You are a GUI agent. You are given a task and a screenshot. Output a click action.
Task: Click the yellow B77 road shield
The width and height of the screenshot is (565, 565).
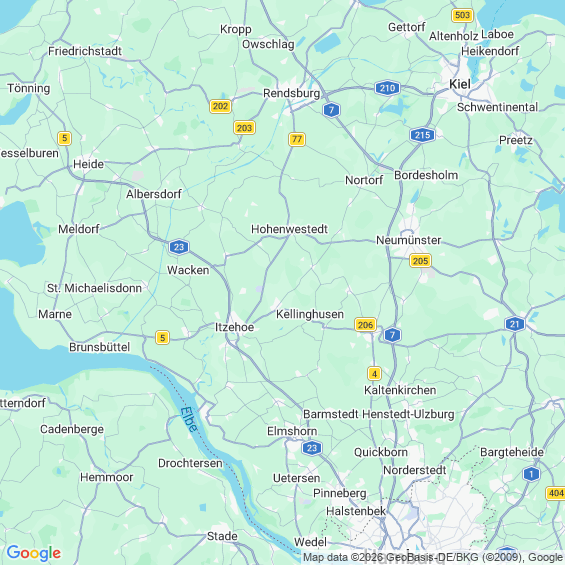pos(297,139)
